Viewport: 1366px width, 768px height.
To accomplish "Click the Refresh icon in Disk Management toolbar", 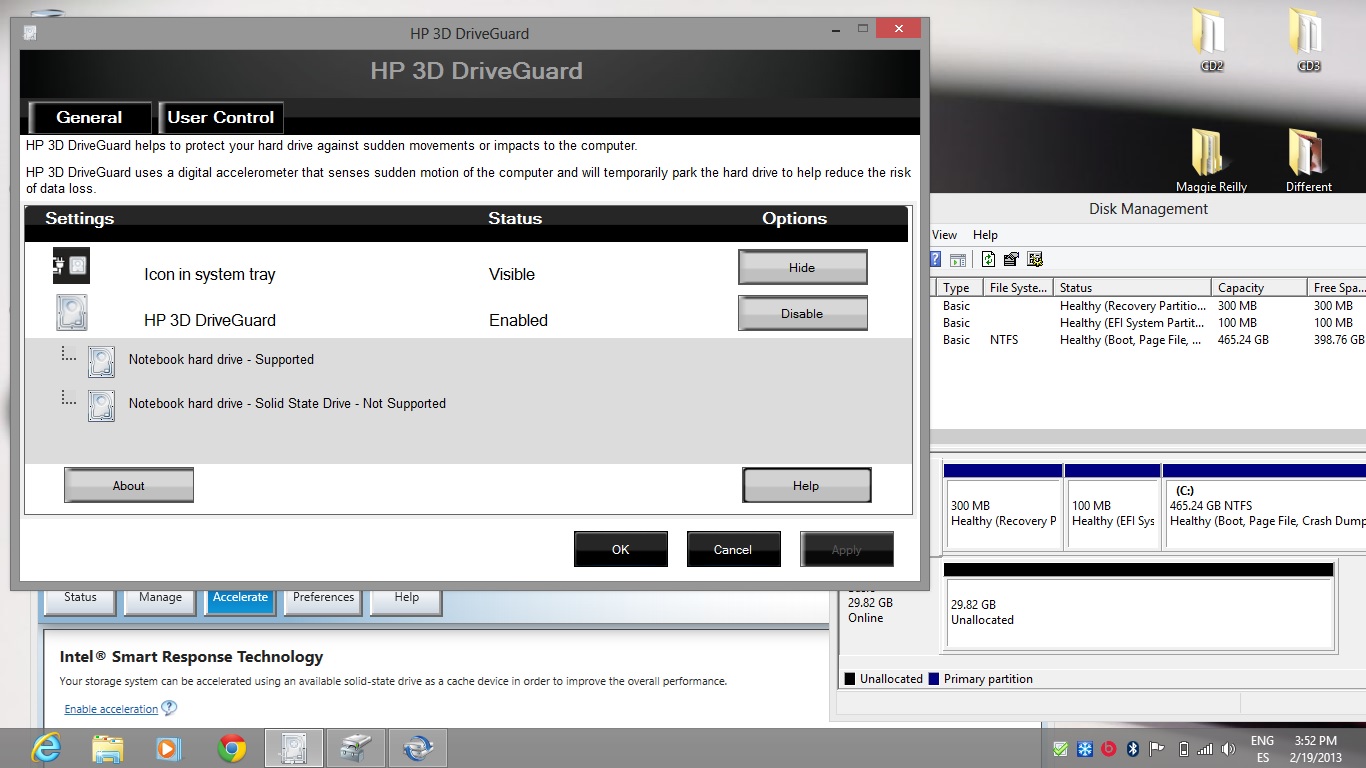I will tap(988, 260).
